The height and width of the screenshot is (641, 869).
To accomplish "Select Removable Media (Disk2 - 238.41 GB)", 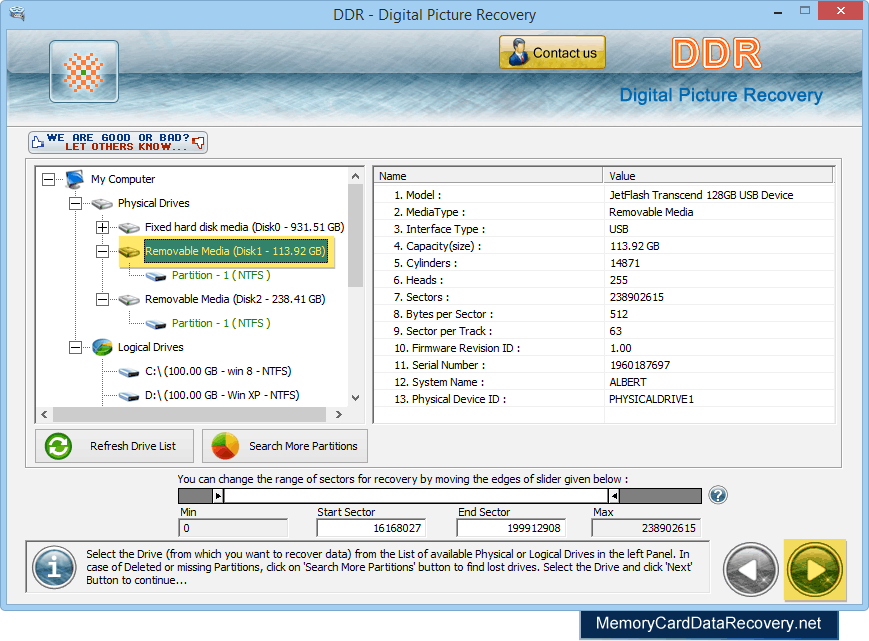I will pos(235,299).
